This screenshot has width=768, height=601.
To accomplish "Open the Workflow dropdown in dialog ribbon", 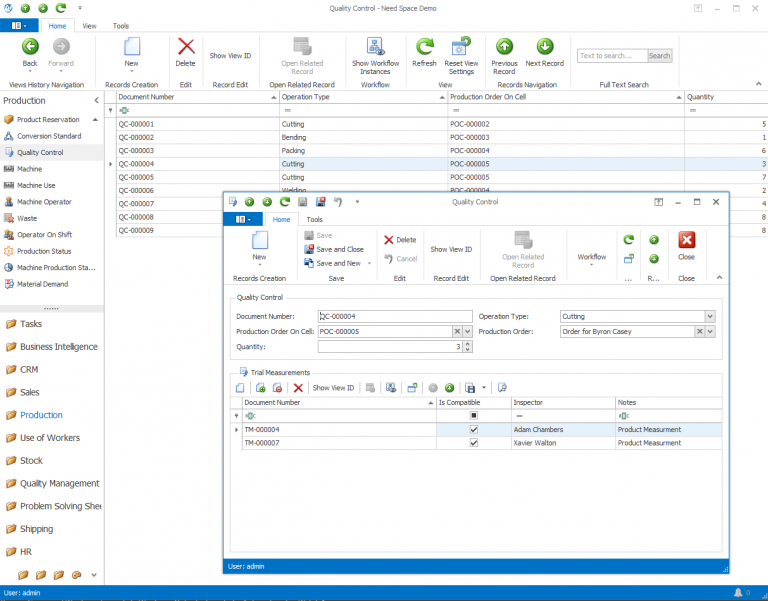I will [592, 259].
